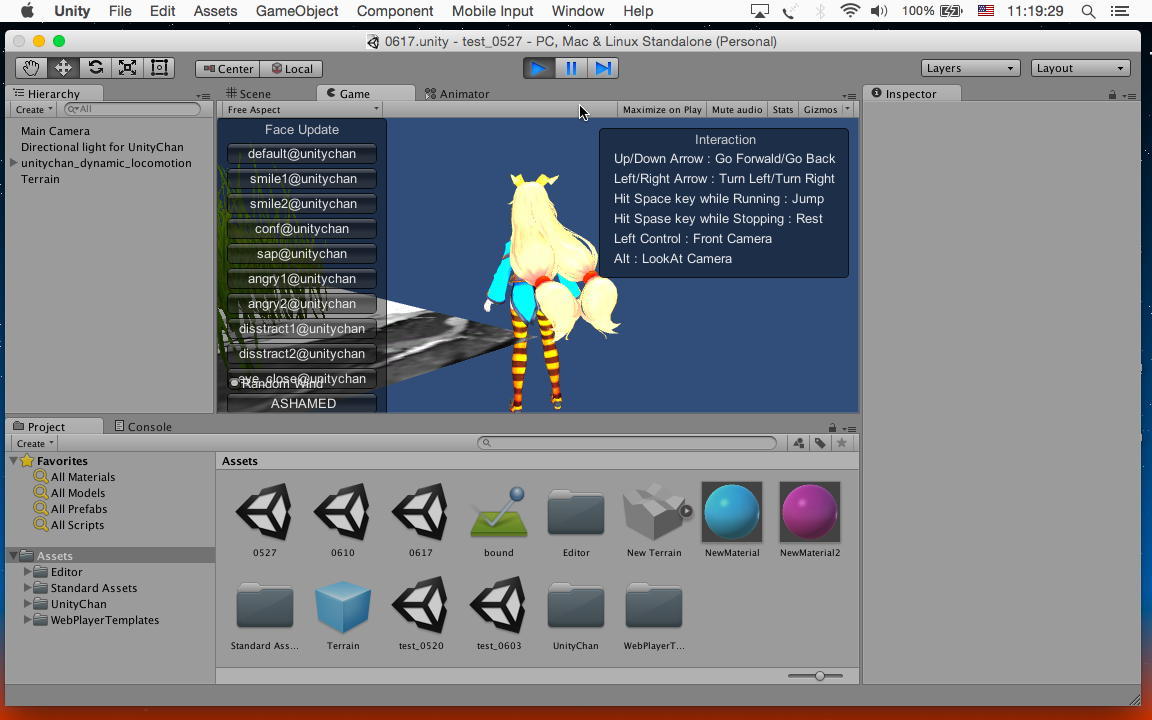Click the search by label icon
Viewport: 1152px width, 720px height.
click(x=820, y=443)
